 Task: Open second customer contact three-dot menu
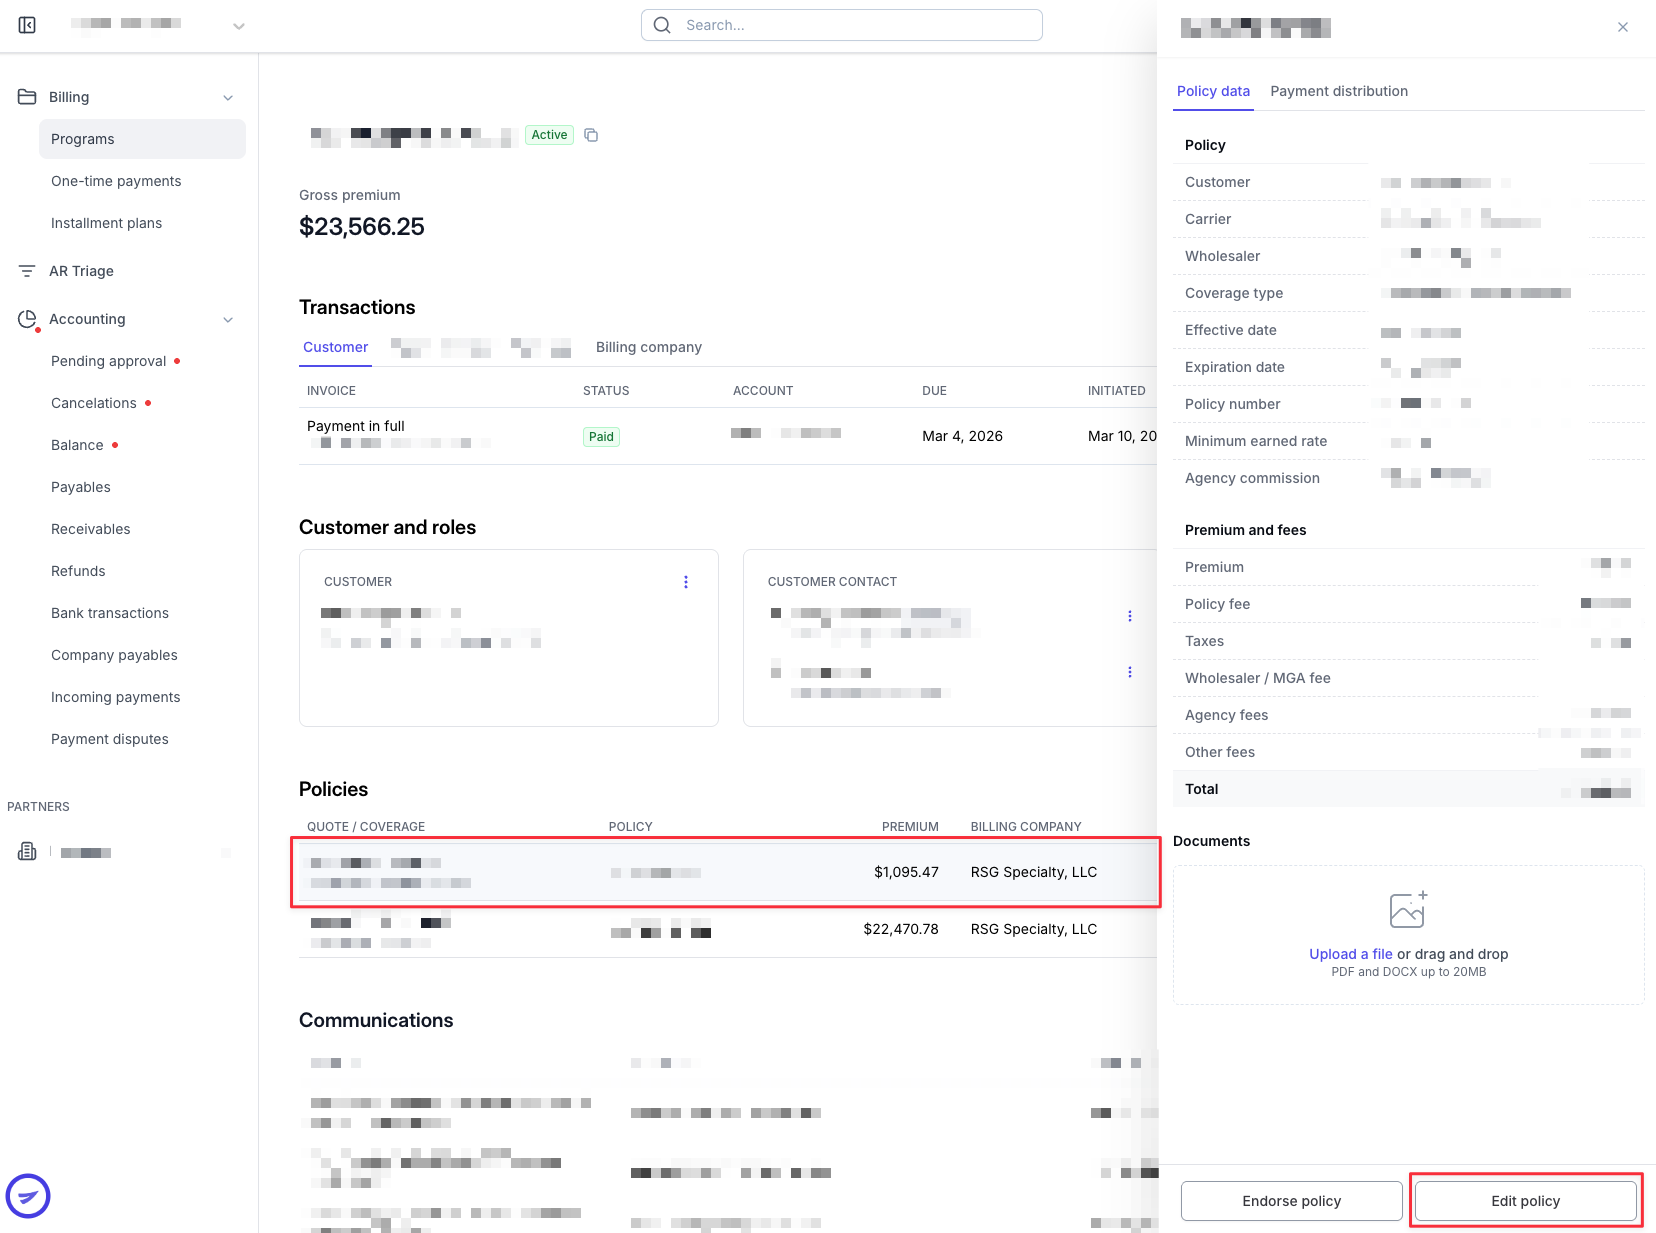click(x=1130, y=672)
